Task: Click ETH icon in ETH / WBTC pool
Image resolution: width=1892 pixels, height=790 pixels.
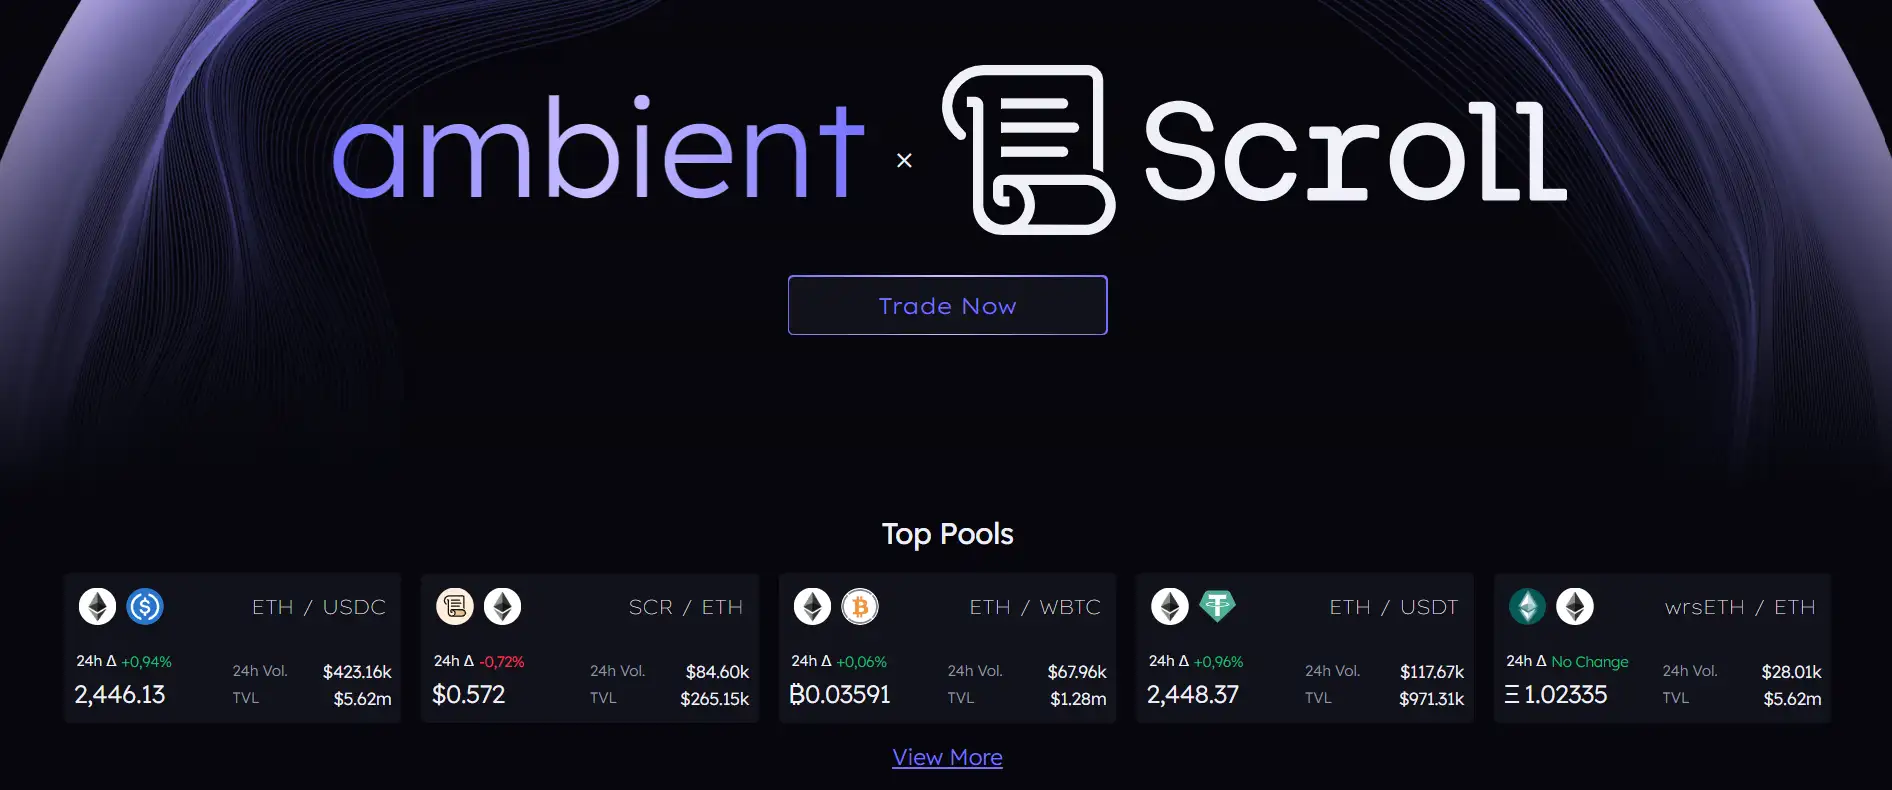Action: [x=812, y=606]
